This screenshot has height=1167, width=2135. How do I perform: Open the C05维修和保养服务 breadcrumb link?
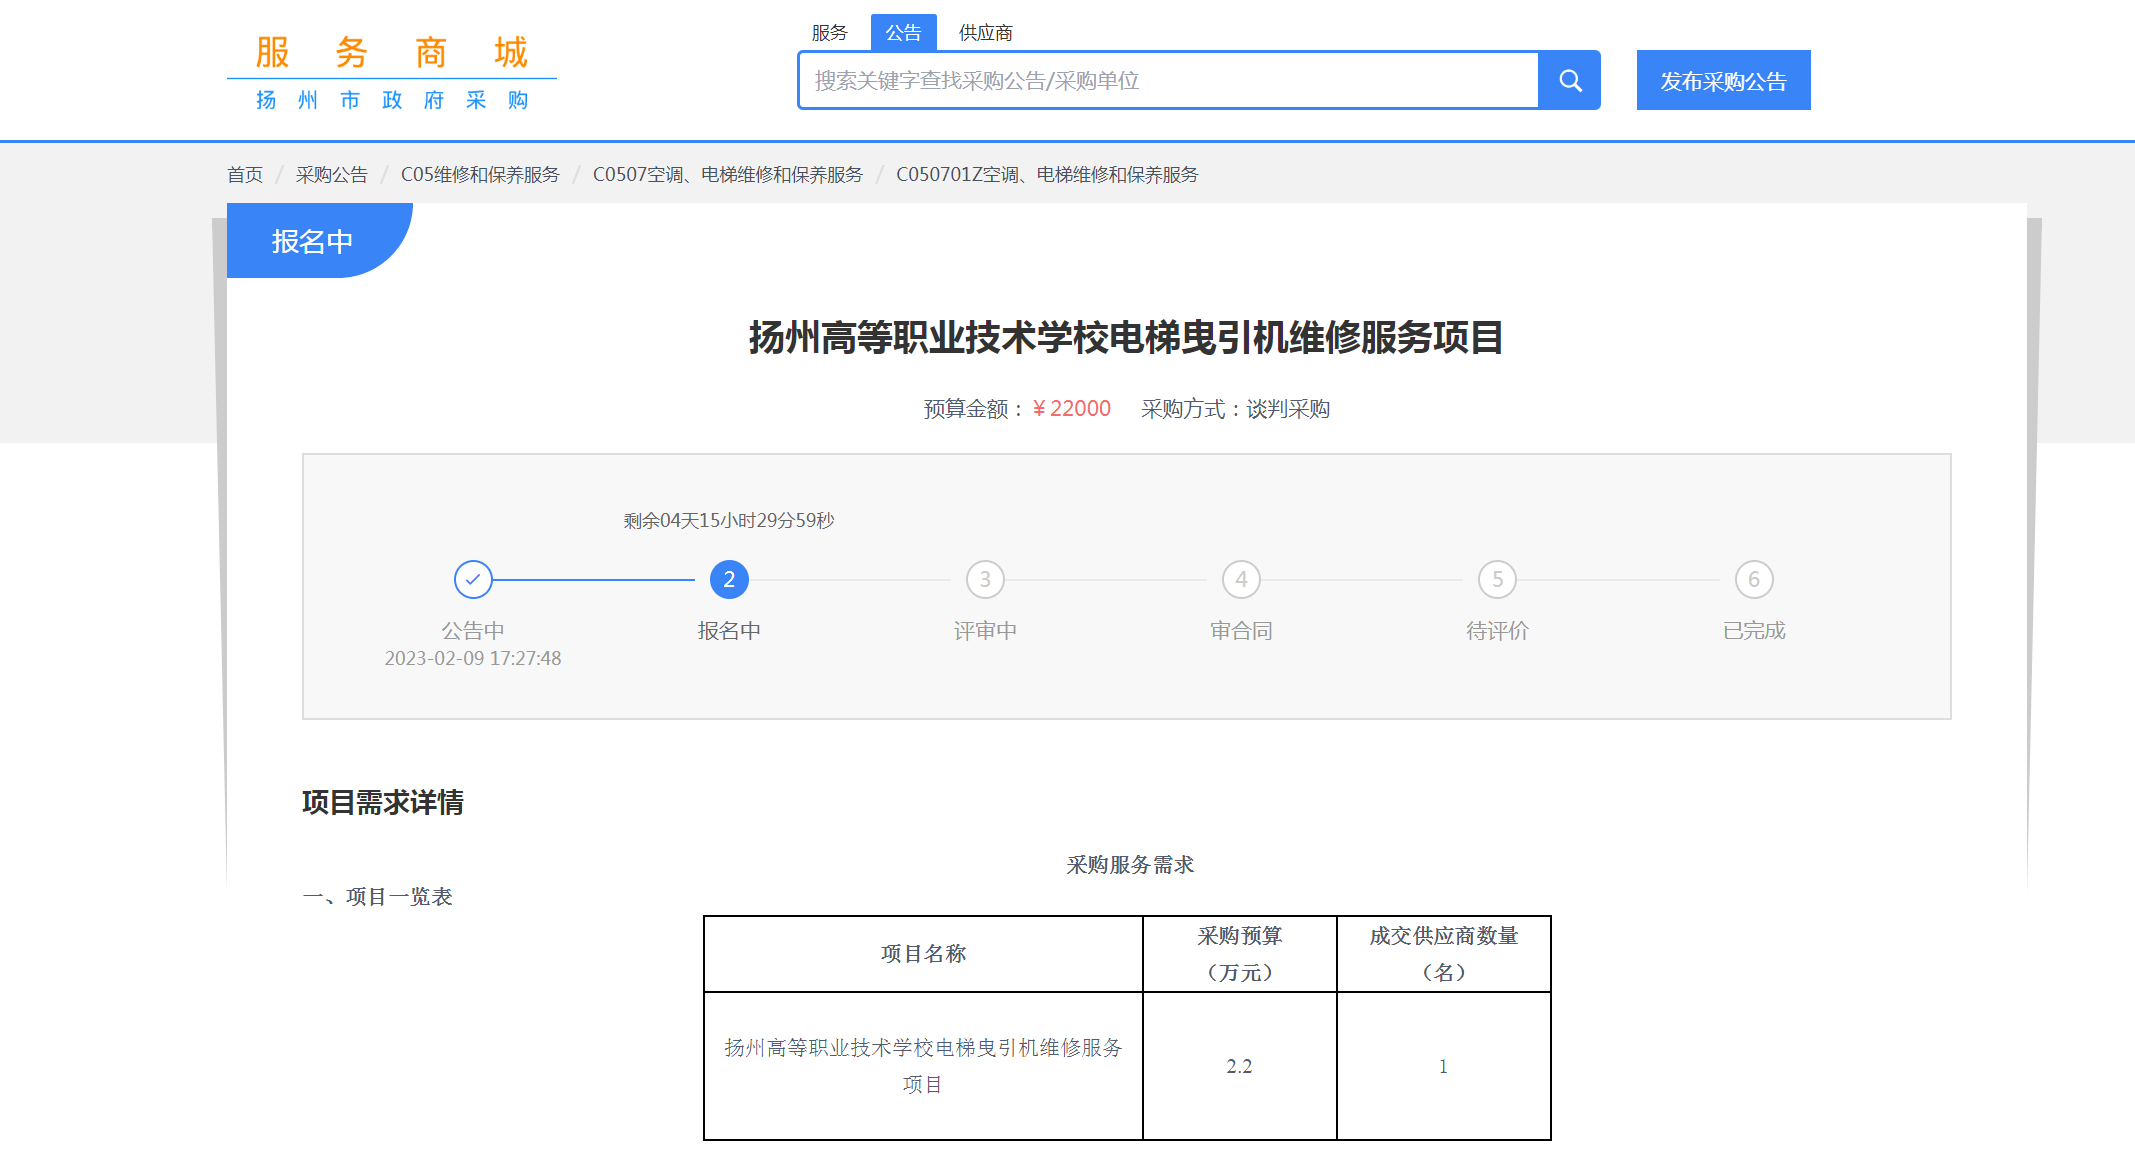480,175
